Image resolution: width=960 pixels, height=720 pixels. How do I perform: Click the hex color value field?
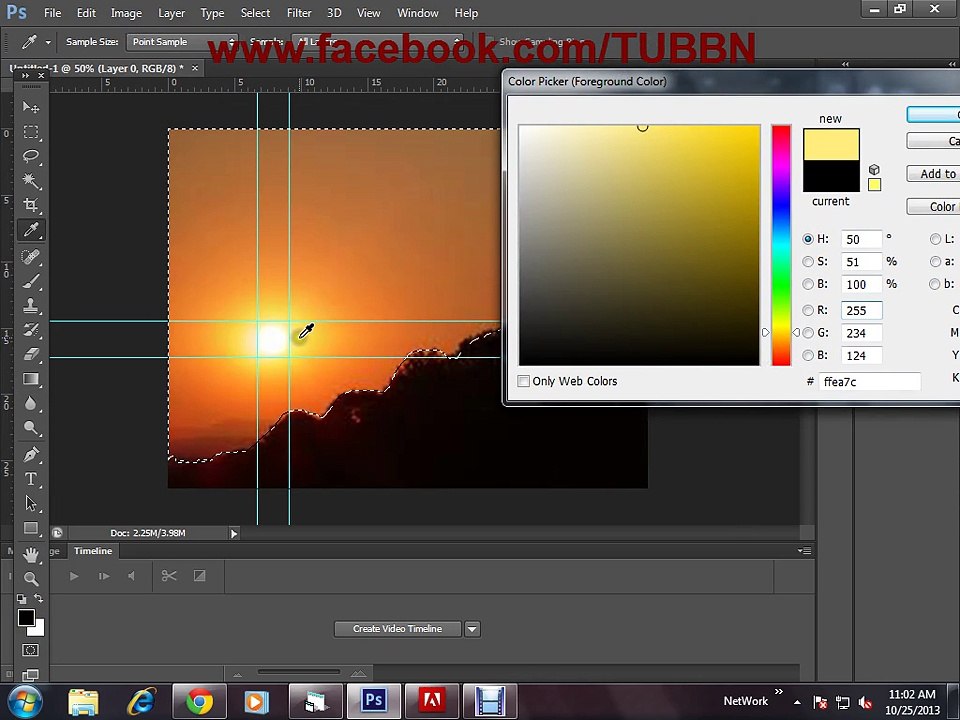point(870,381)
